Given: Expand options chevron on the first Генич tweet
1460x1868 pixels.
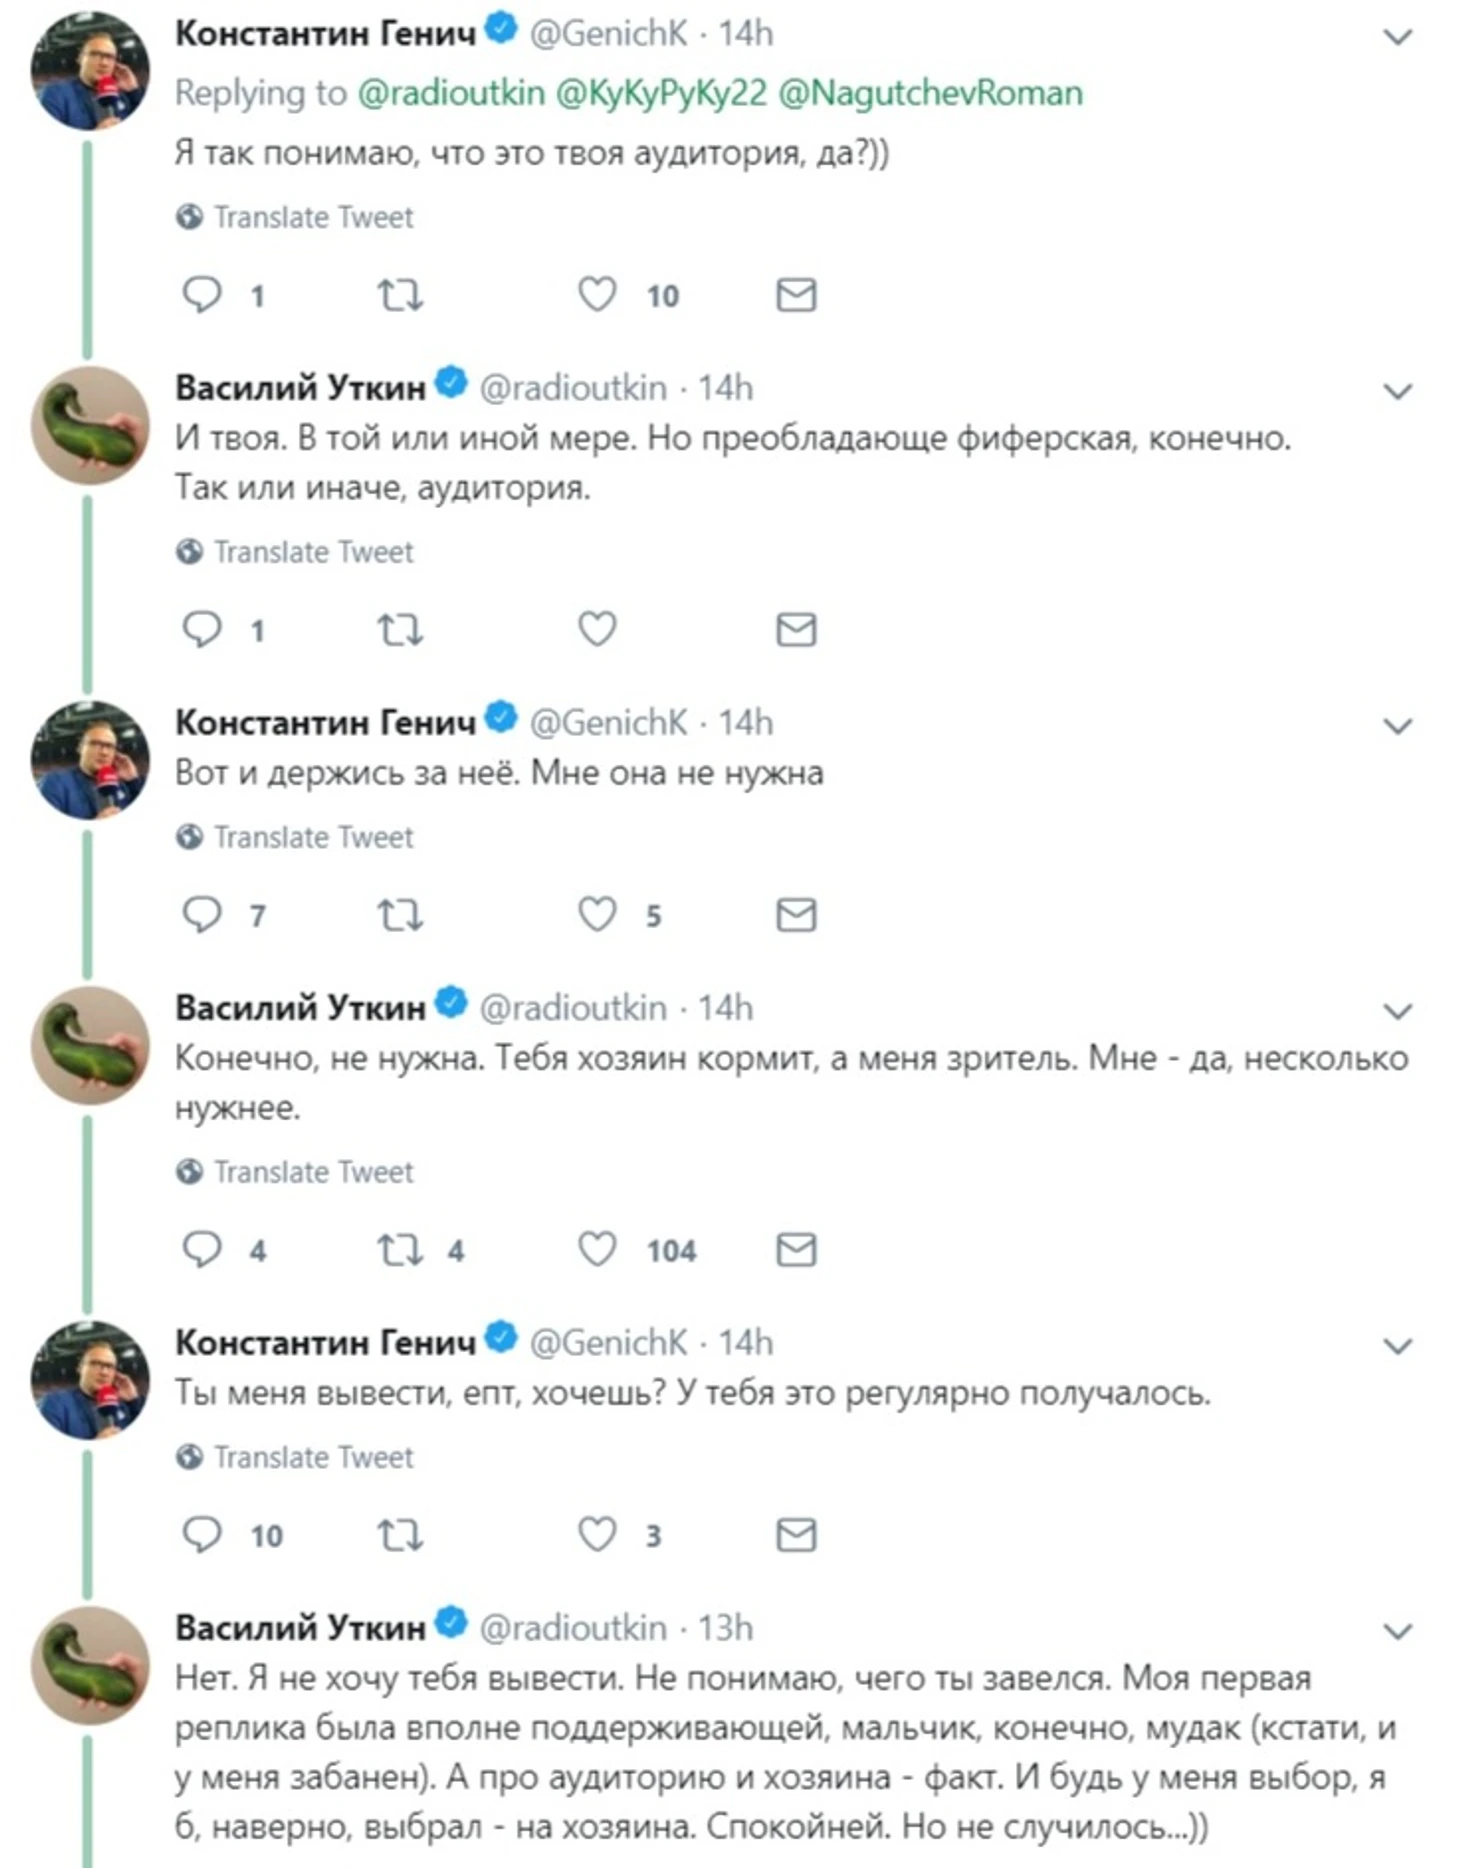Looking at the screenshot, I should [x=1397, y=38].
